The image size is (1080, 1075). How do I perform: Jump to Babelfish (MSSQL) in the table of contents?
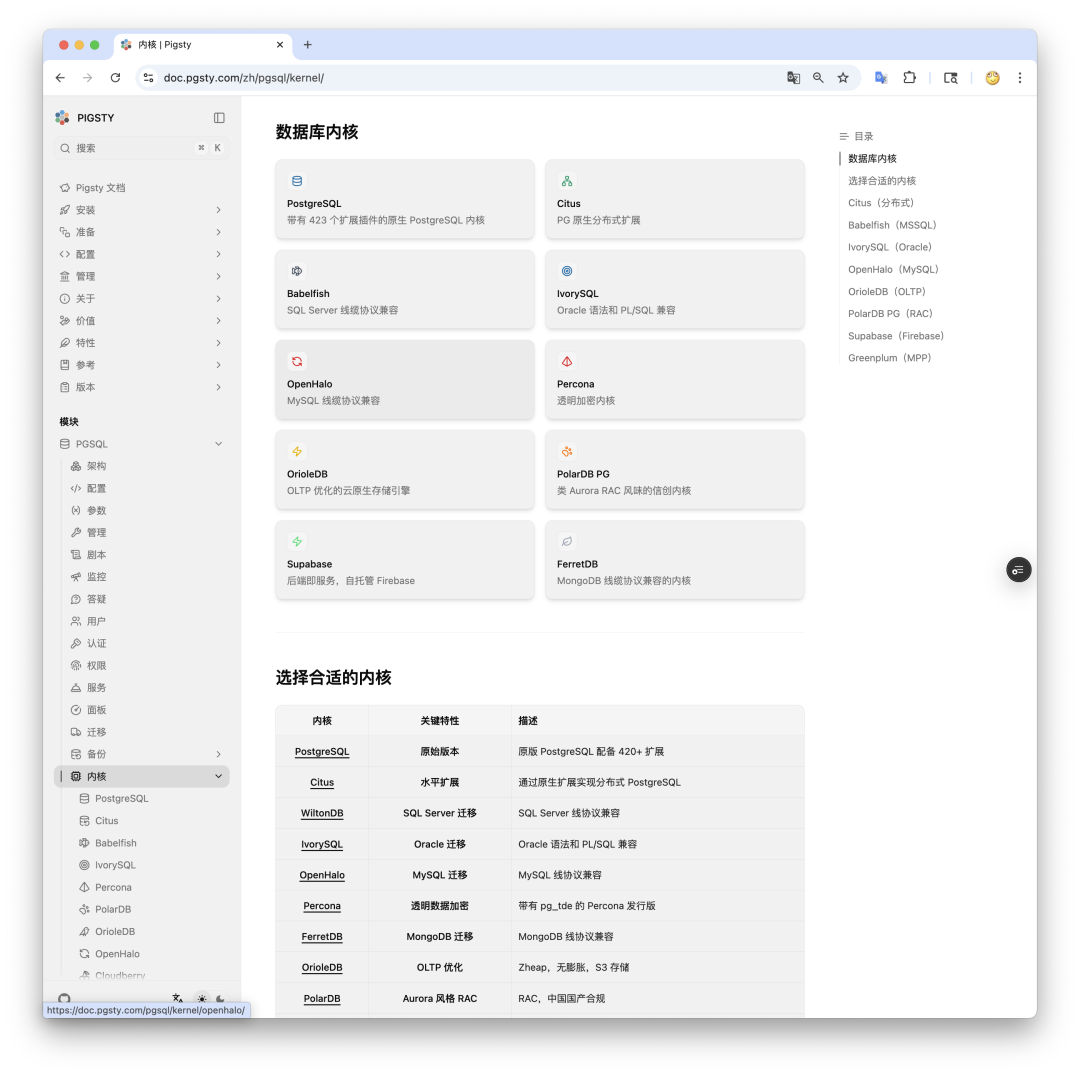pyautogui.click(x=892, y=225)
